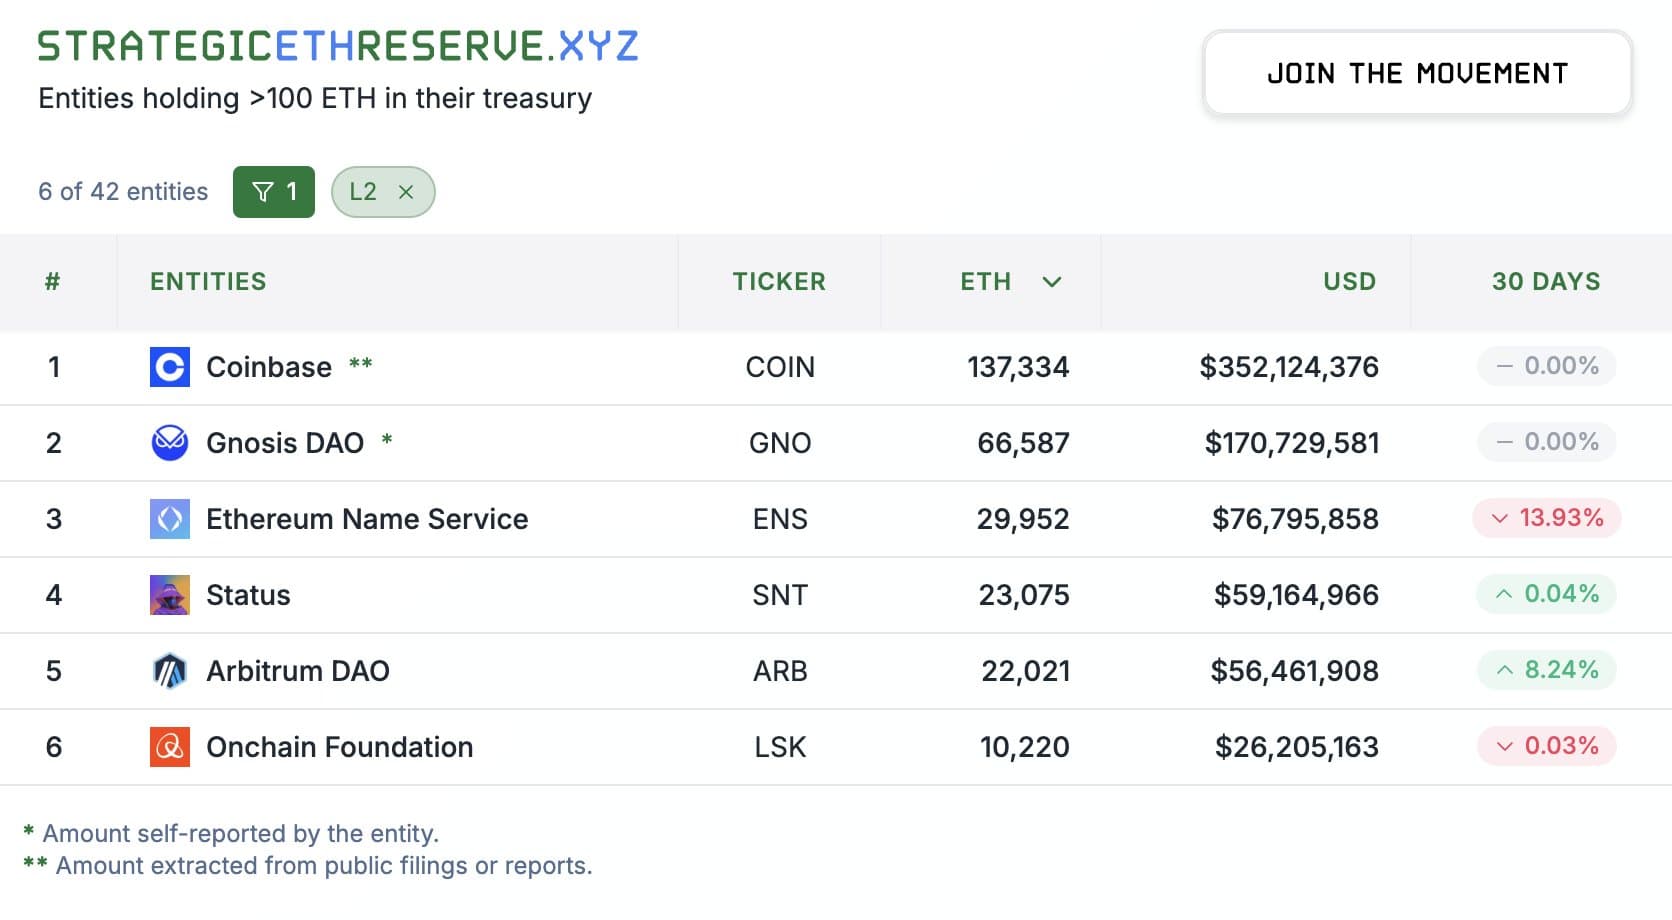This screenshot has width=1672, height=920.
Task: Remove the L2 filter chip
Action: [x=406, y=192]
